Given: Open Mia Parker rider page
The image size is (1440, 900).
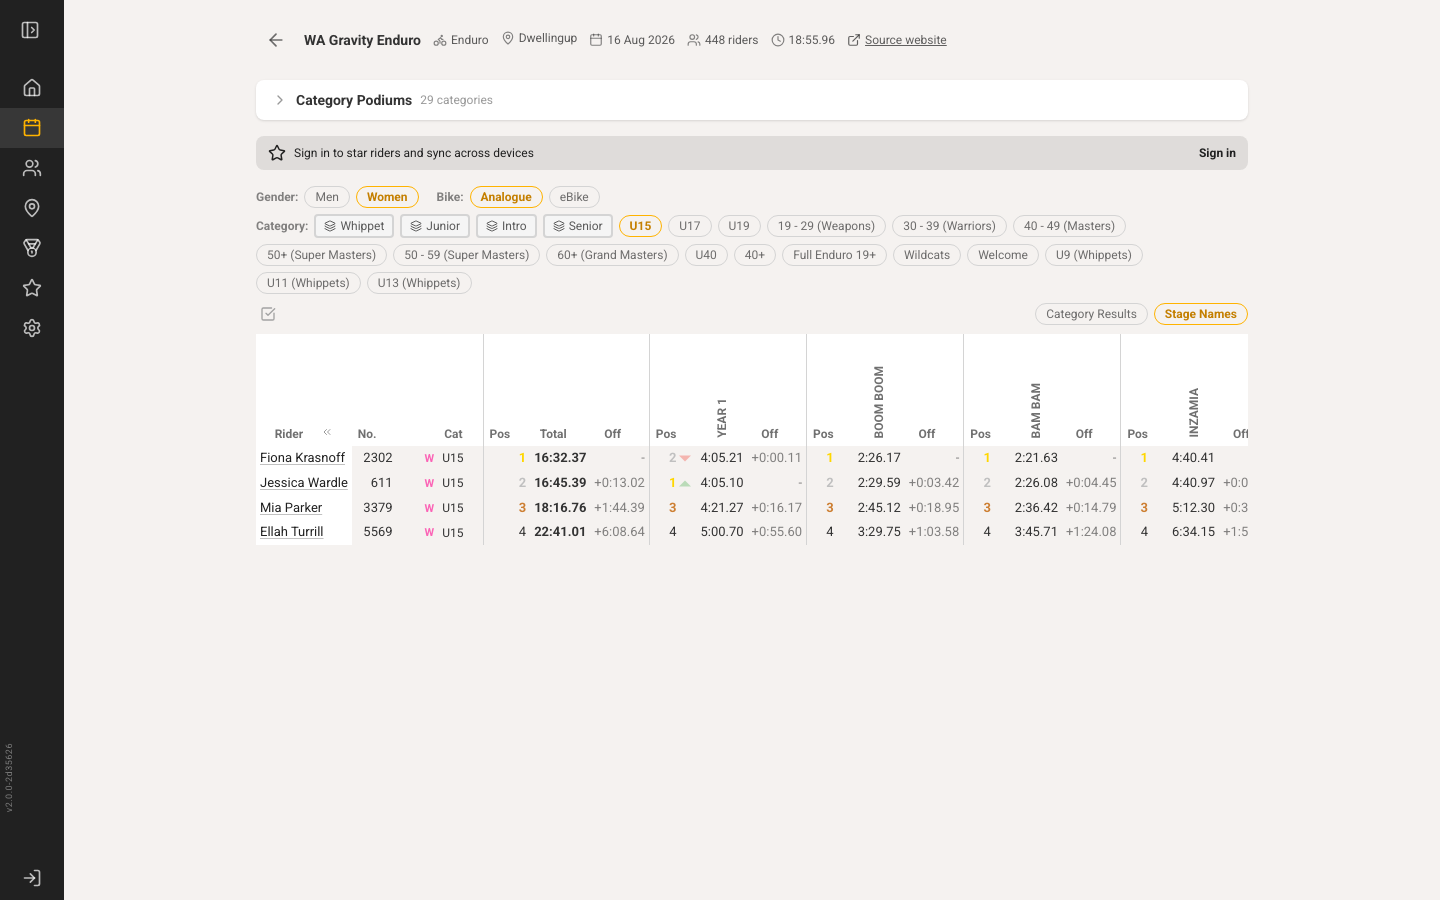Looking at the screenshot, I should 291,508.
